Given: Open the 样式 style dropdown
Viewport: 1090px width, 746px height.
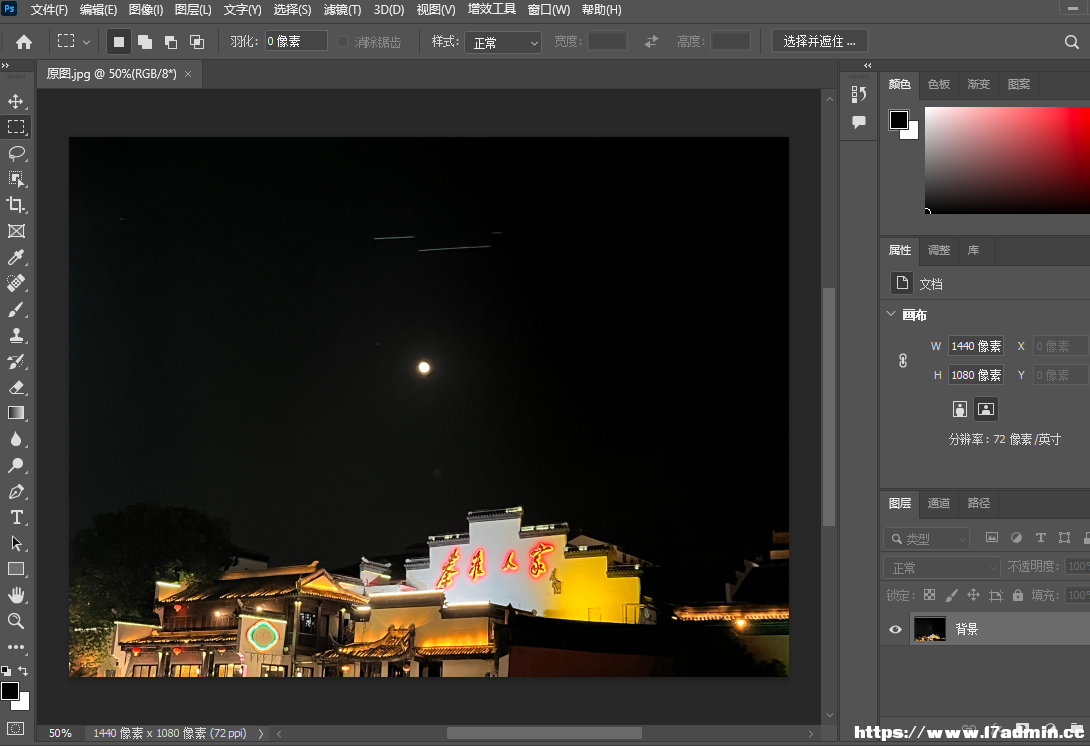Looking at the screenshot, I should (x=503, y=42).
